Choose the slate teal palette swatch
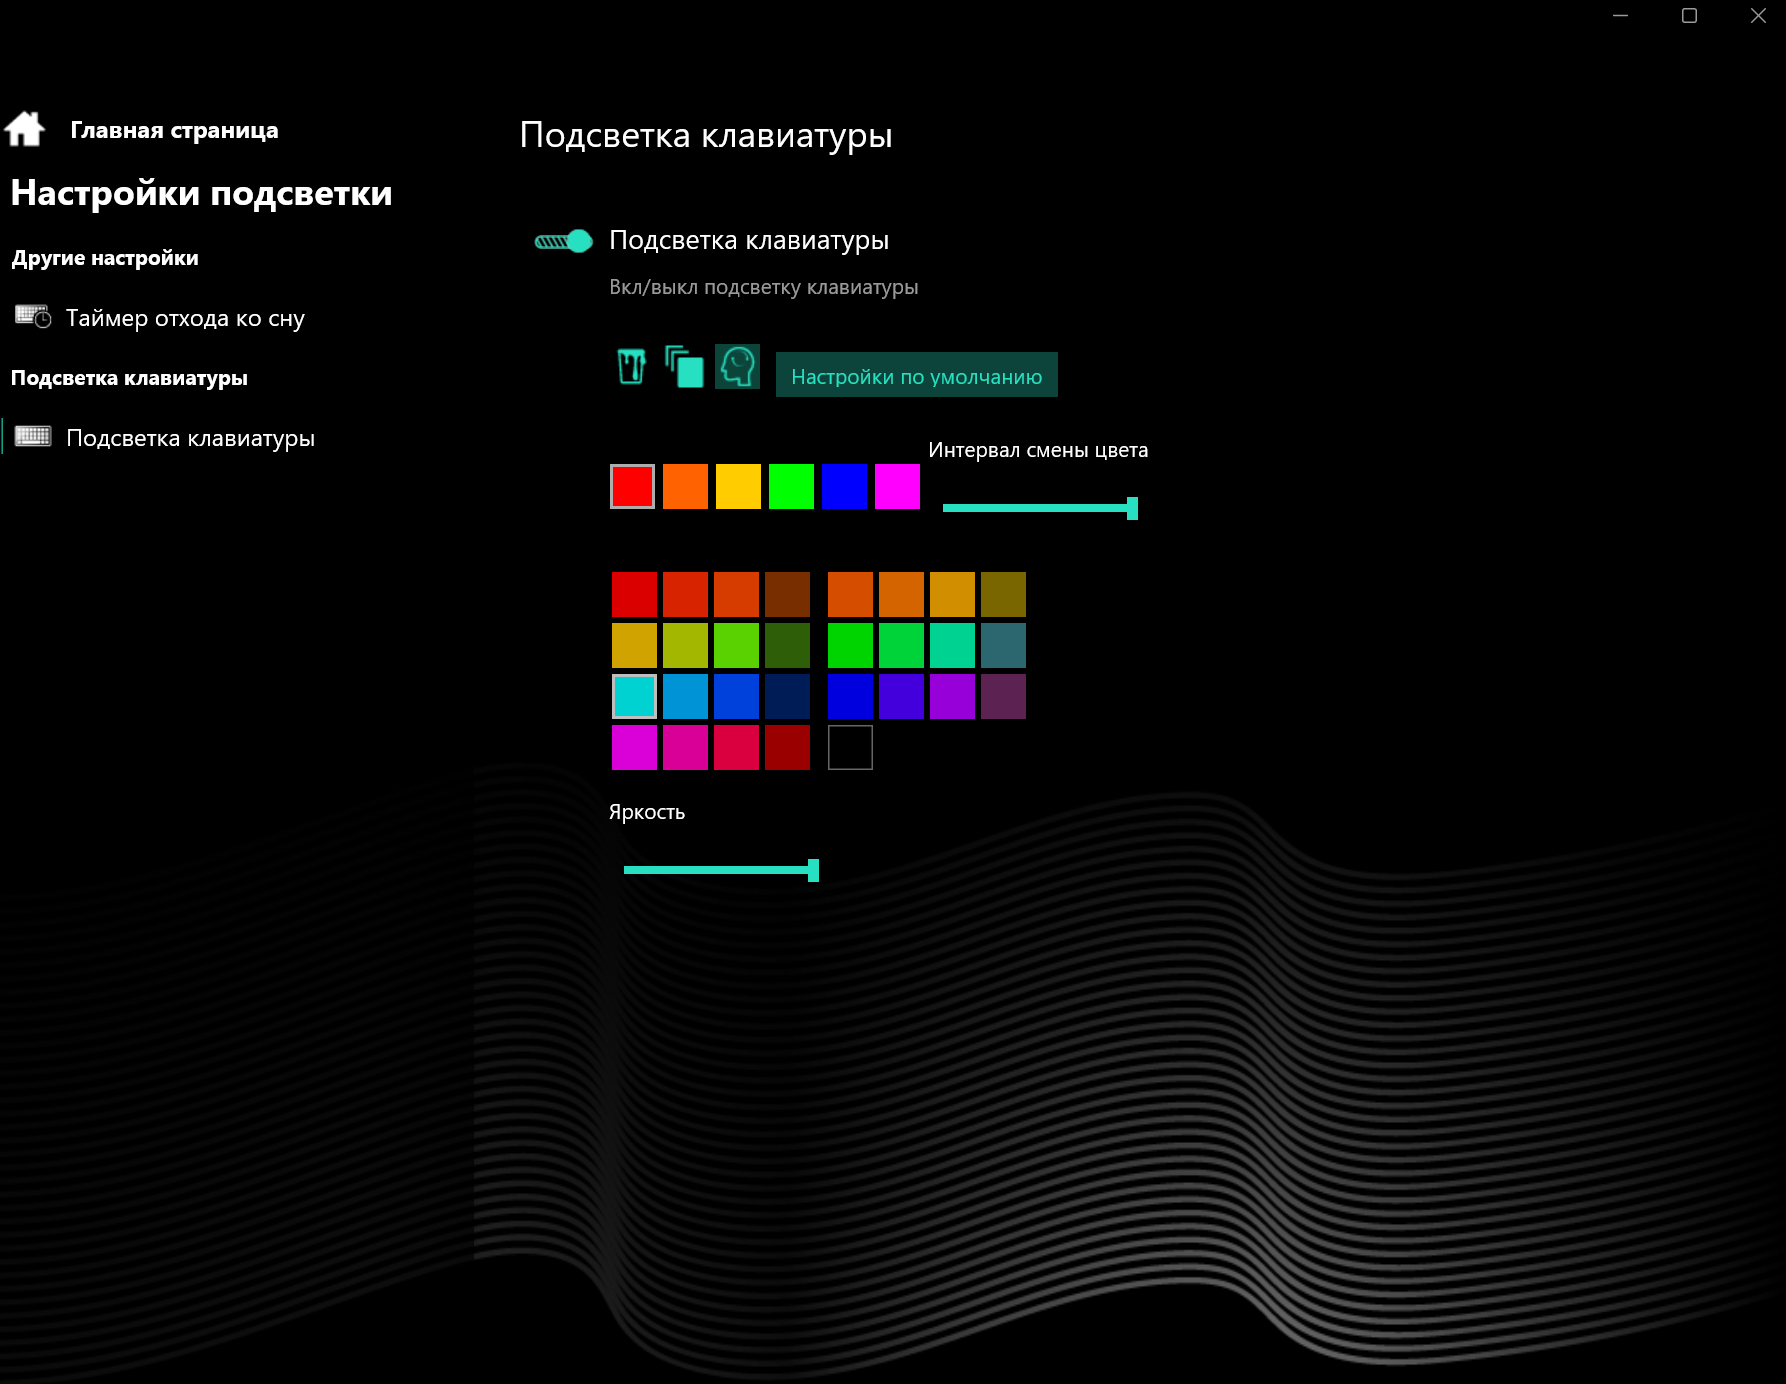Viewport: 1786px width, 1384px height. click(1004, 645)
